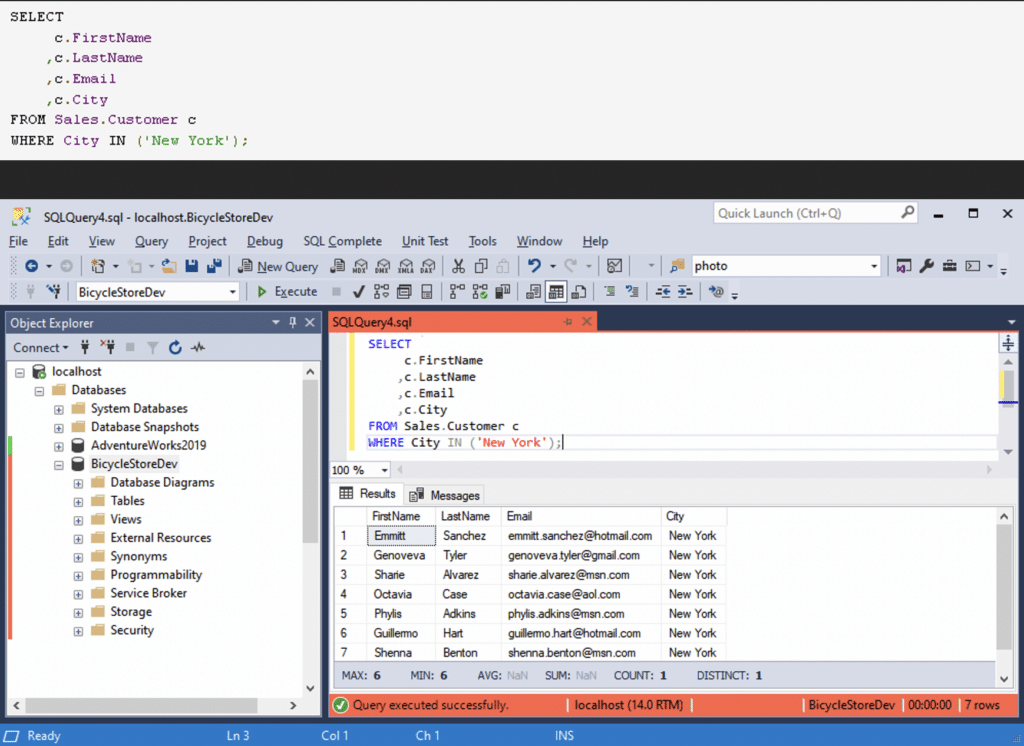Select the Emmitt cell in results grid
This screenshot has height=746, width=1024.
pyautogui.click(x=402, y=536)
